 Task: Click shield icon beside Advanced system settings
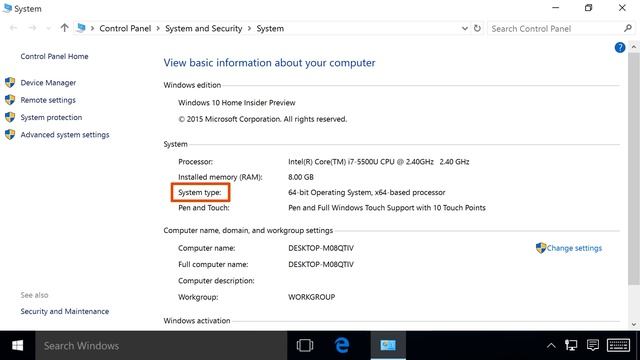tap(10, 135)
